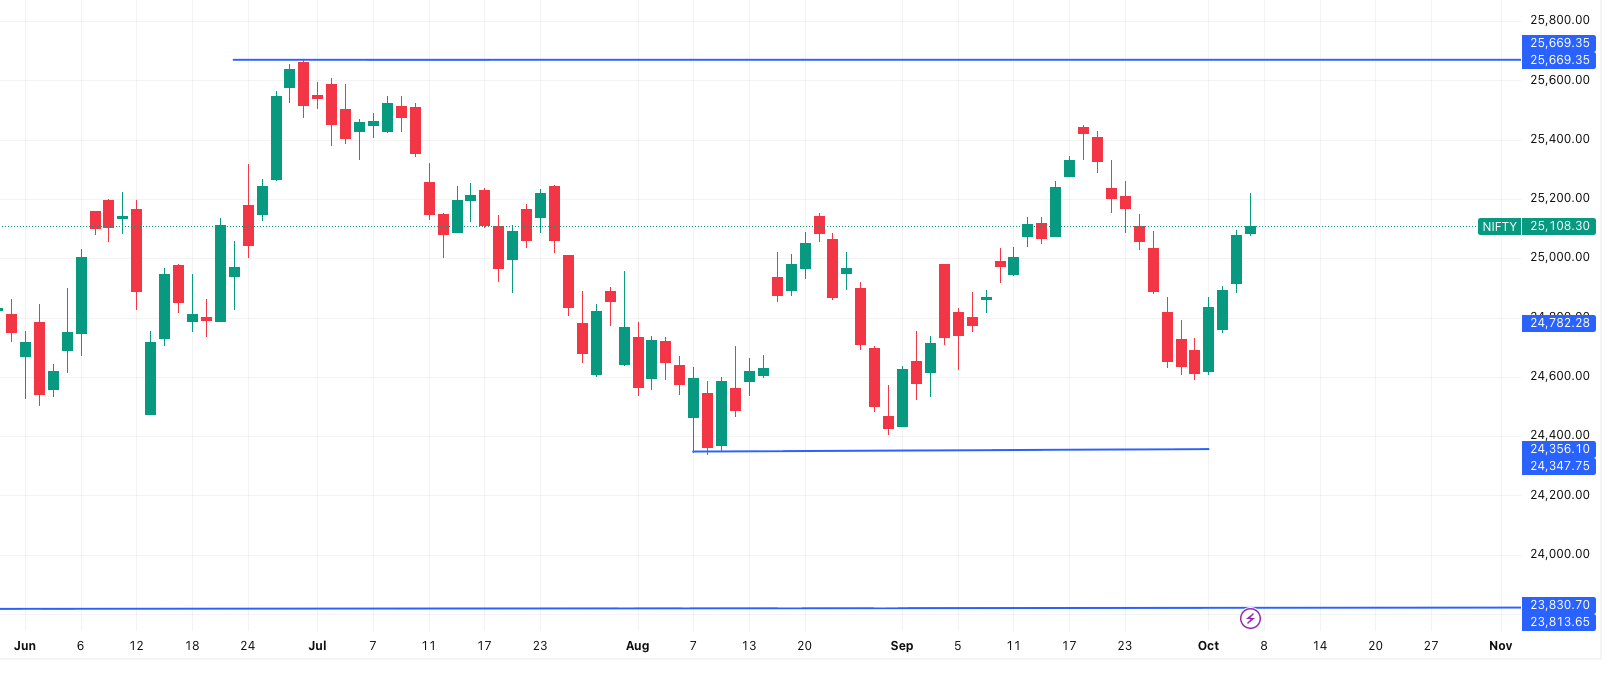The height and width of the screenshot is (694, 1611).
Task: Select the 24,782.28 price label
Action: [x=1559, y=323]
